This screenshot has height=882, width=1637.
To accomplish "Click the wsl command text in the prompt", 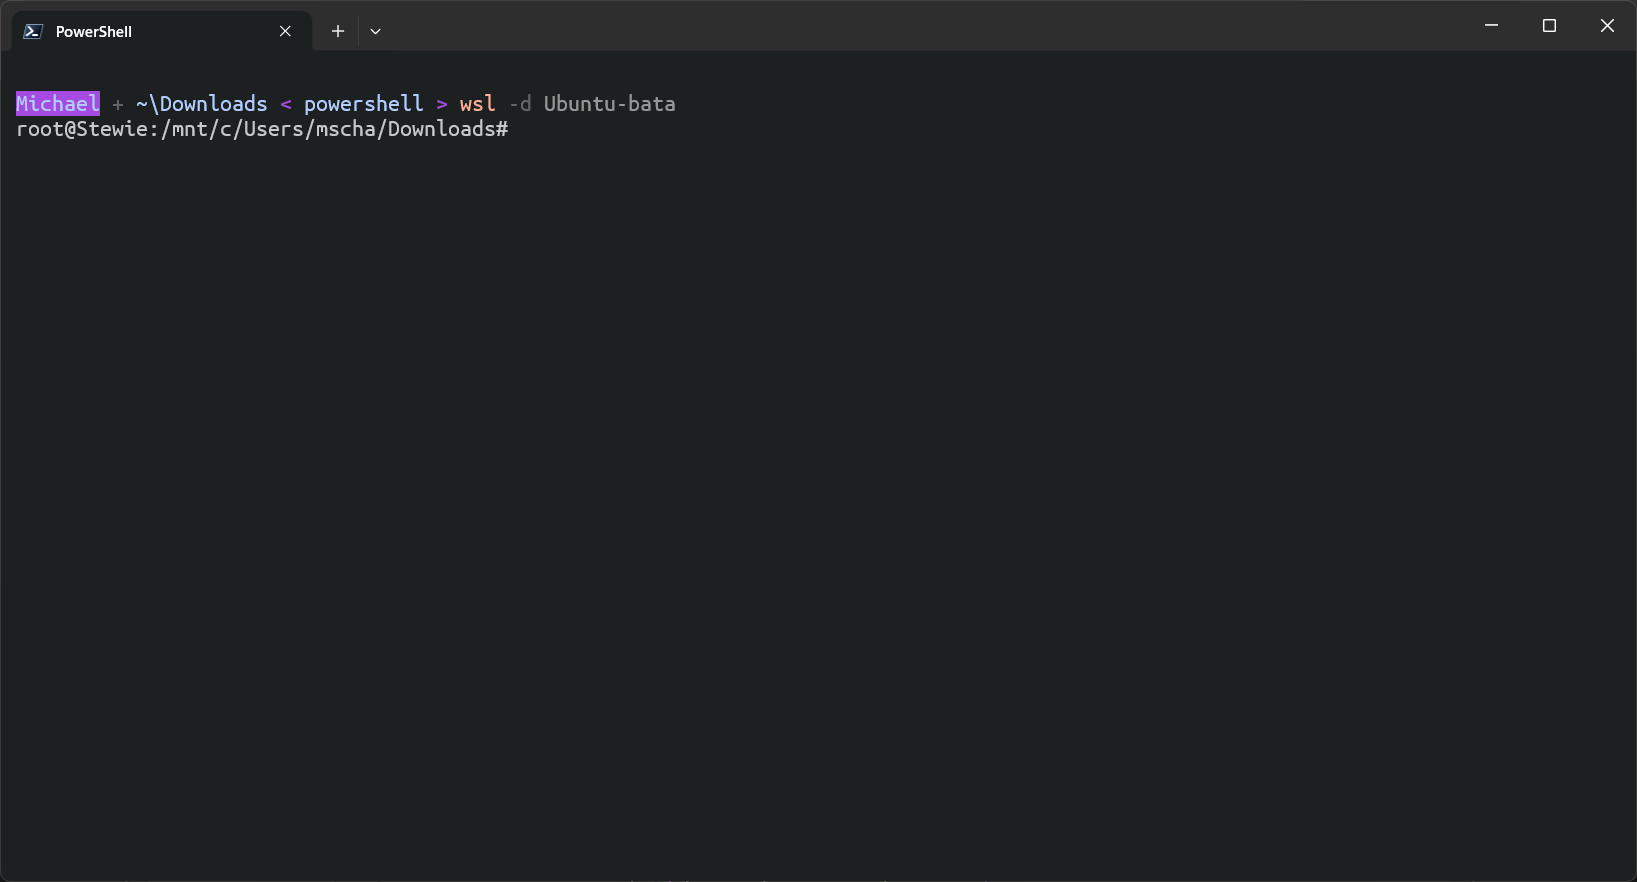I will (477, 103).
